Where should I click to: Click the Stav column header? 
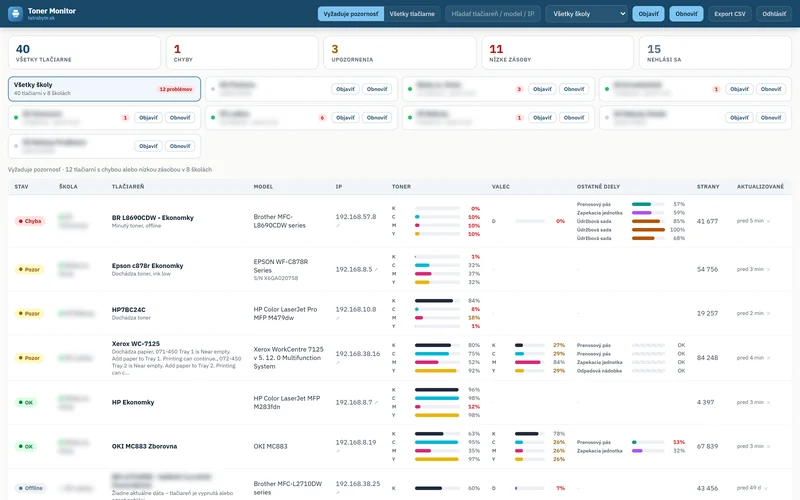(x=21, y=187)
